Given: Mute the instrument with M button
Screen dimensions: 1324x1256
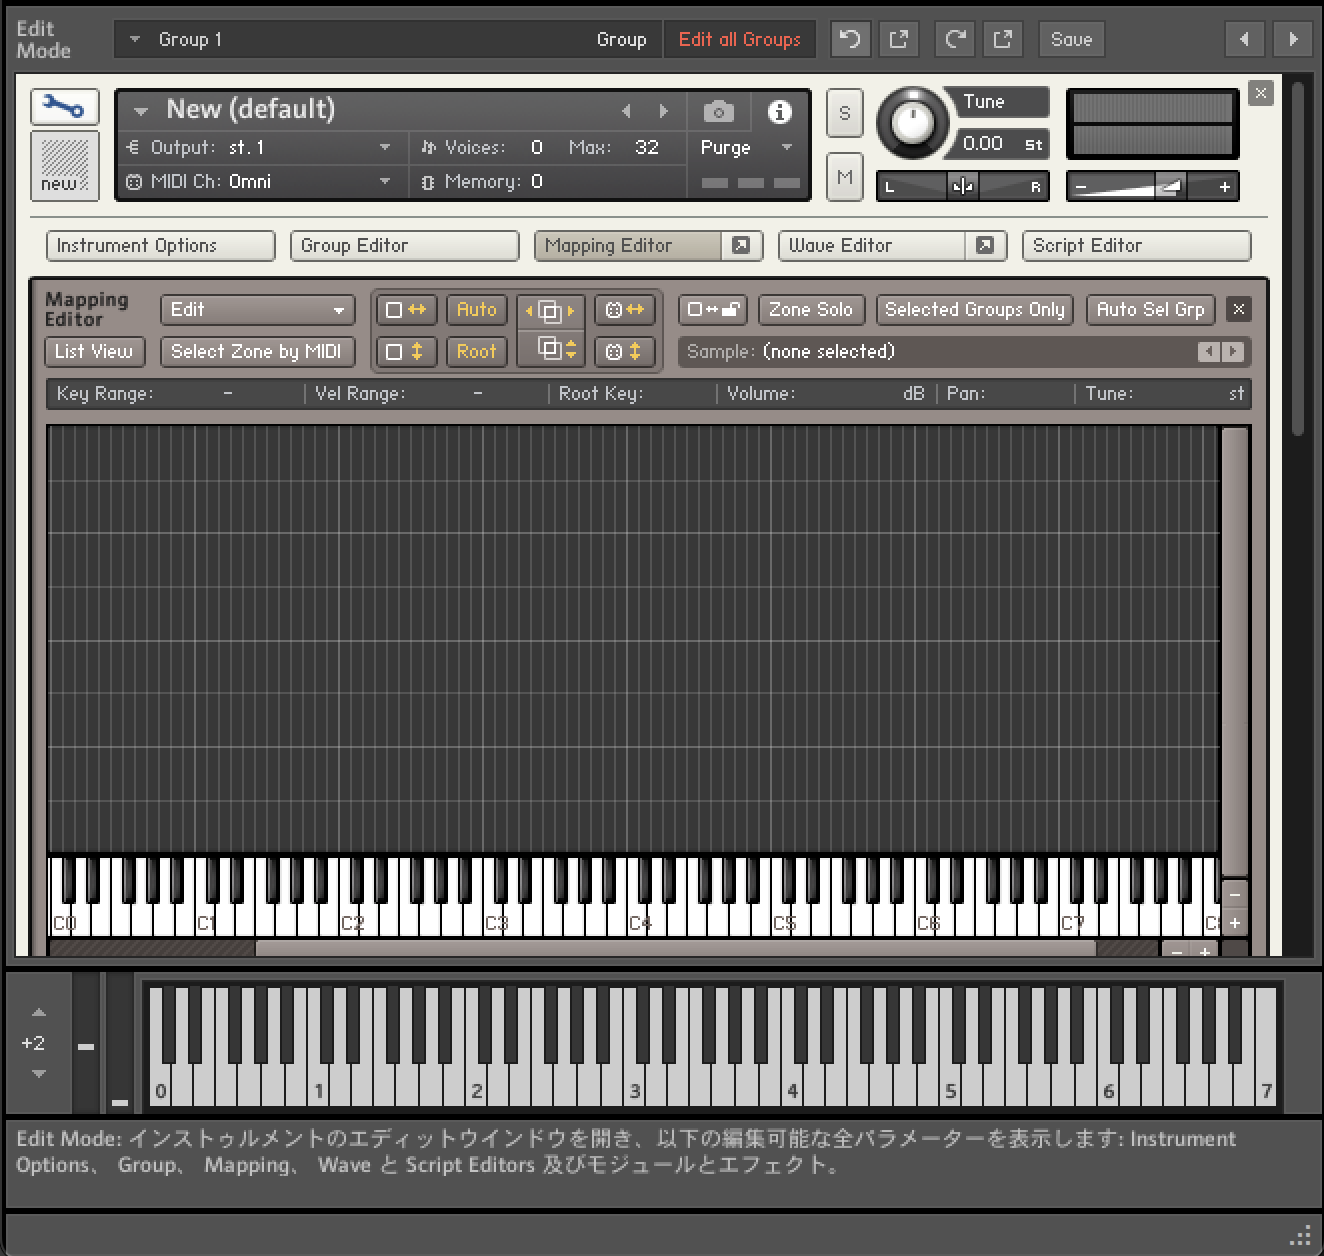Looking at the screenshot, I should click(845, 177).
